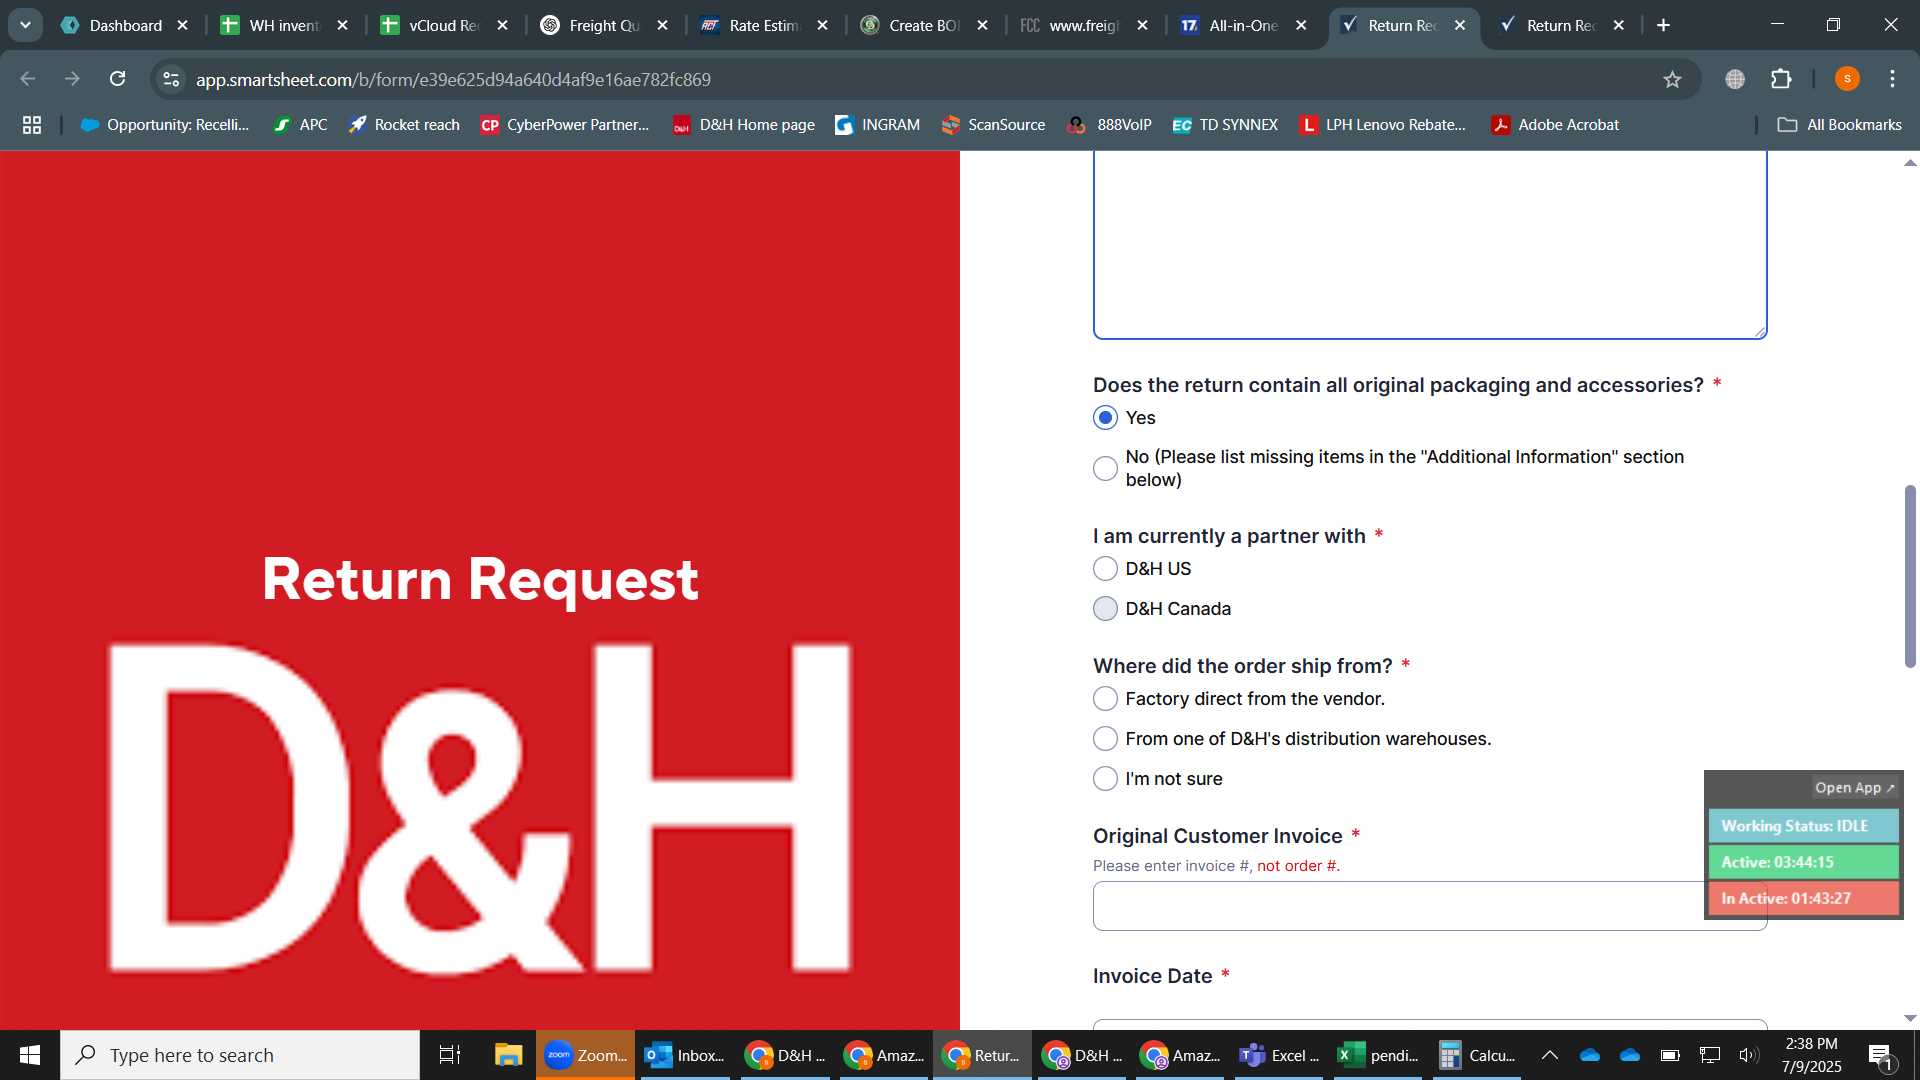1920x1080 pixels.
Task: Open File Explorer from taskbar
Action: pyautogui.click(x=509, y=1055)
